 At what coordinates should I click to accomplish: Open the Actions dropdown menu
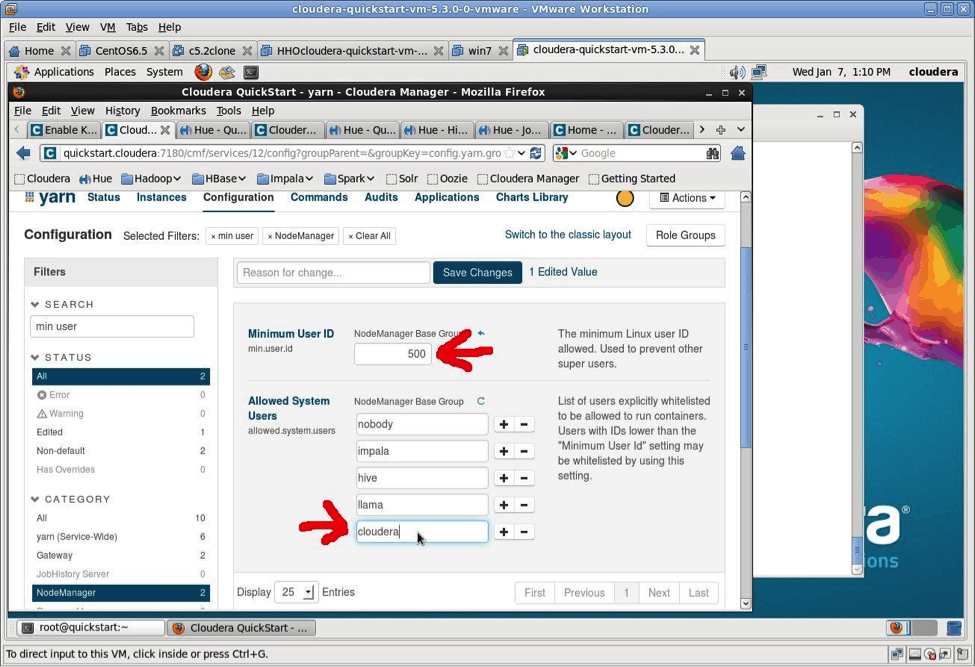point(688,198)
